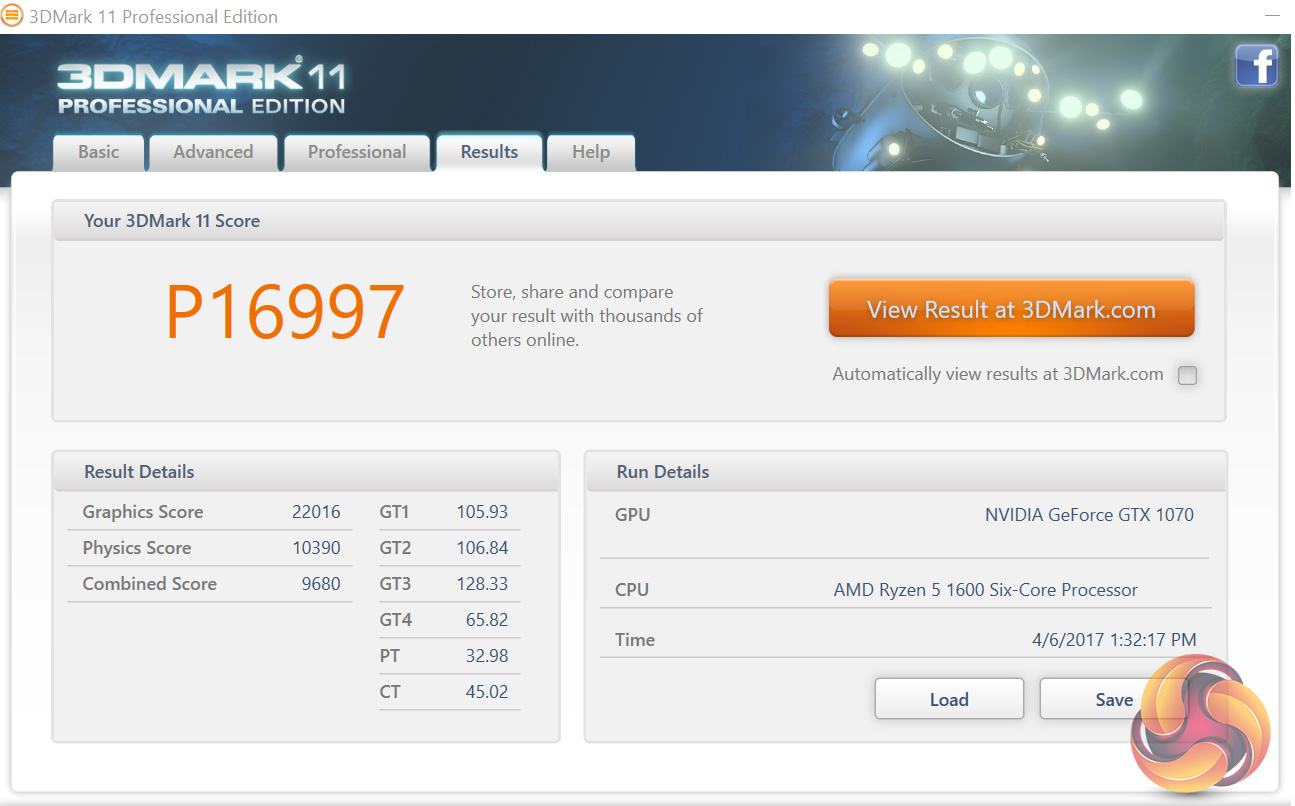Select the GT3 result 128.33
This screenshot has width=1295, height=806.
coord(482,584)
